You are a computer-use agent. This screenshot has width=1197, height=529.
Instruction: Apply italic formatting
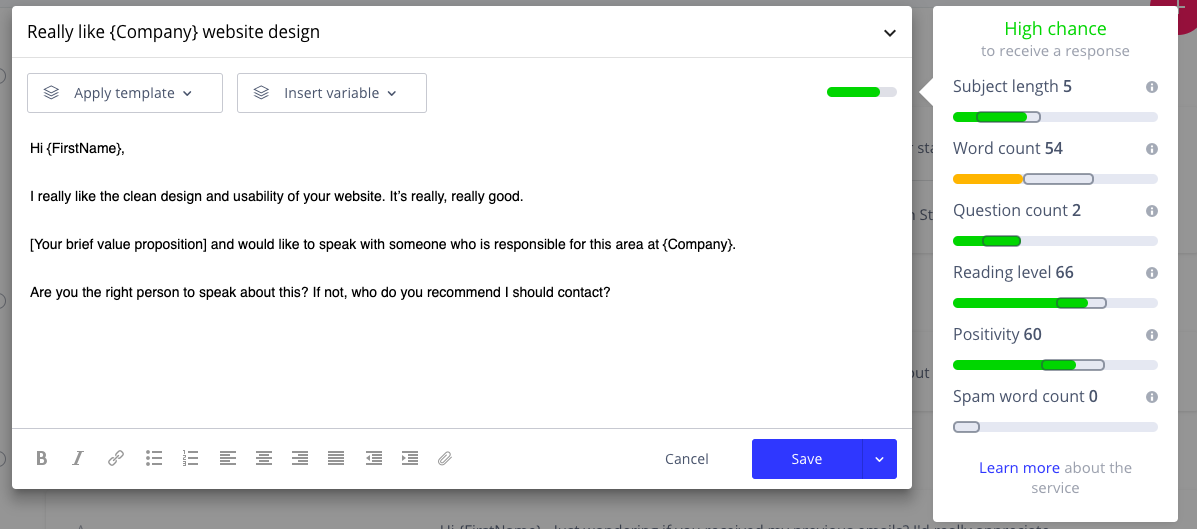[x=78, y=459]
